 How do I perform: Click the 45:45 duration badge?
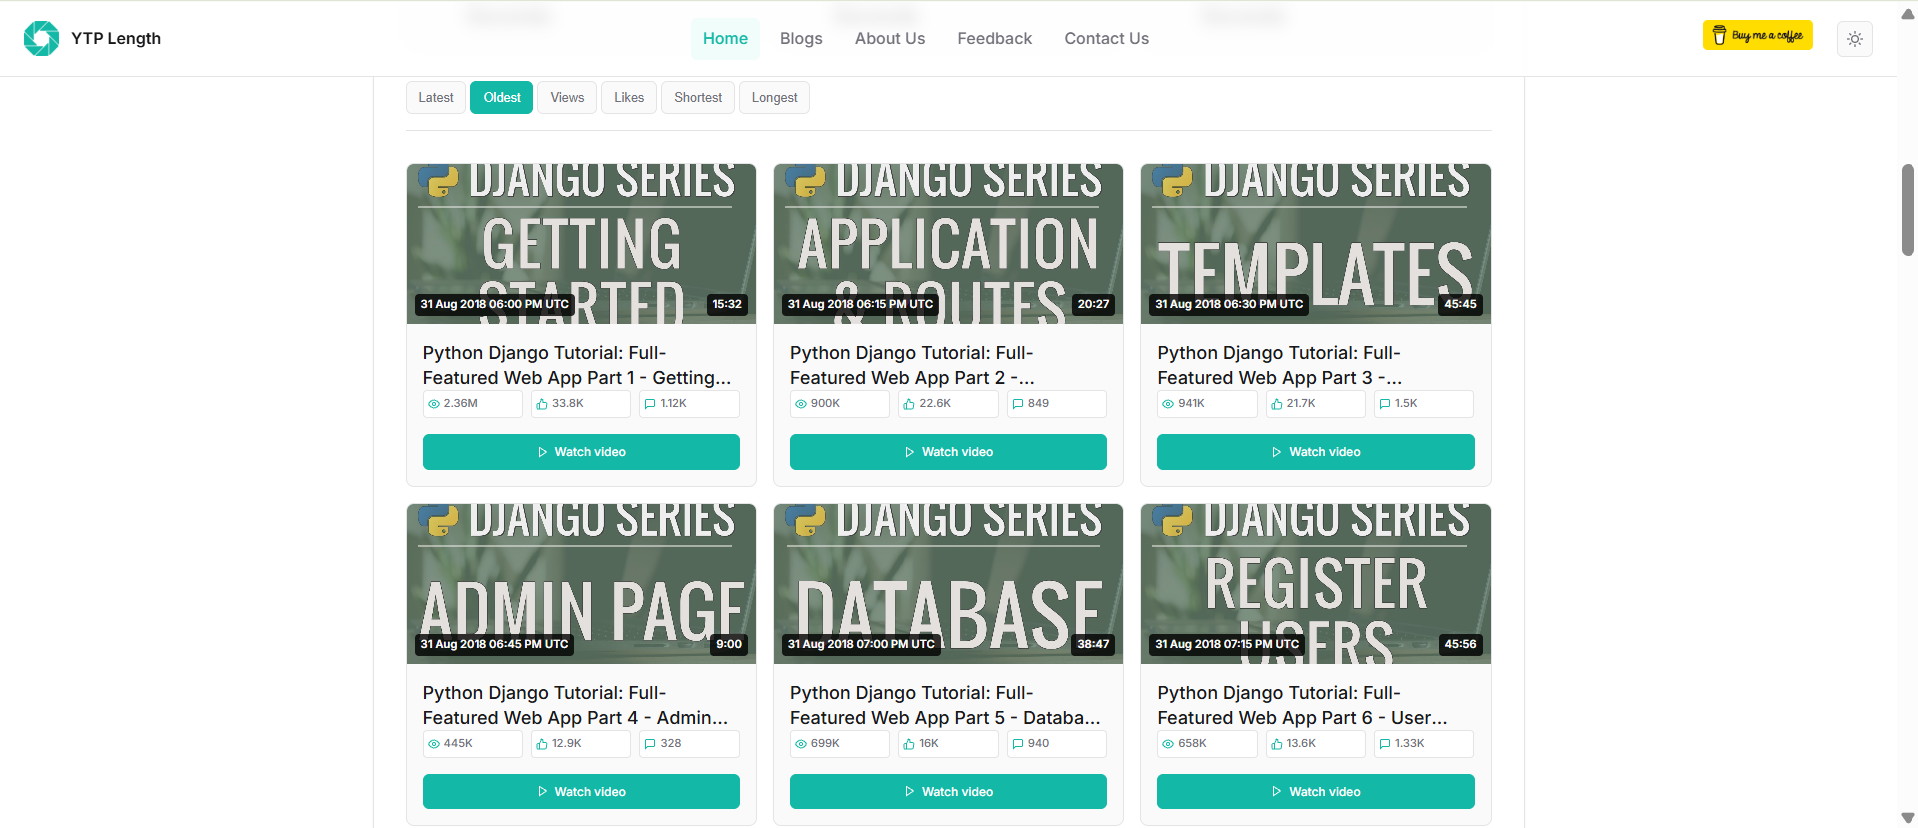click(1460, 304)
